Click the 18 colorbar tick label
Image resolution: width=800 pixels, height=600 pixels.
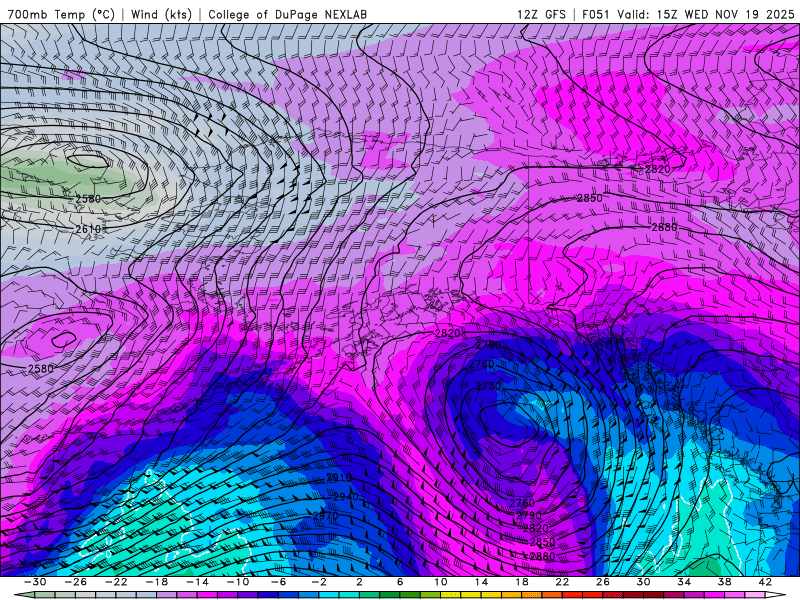pyautogui.click(x=521, y=582)
